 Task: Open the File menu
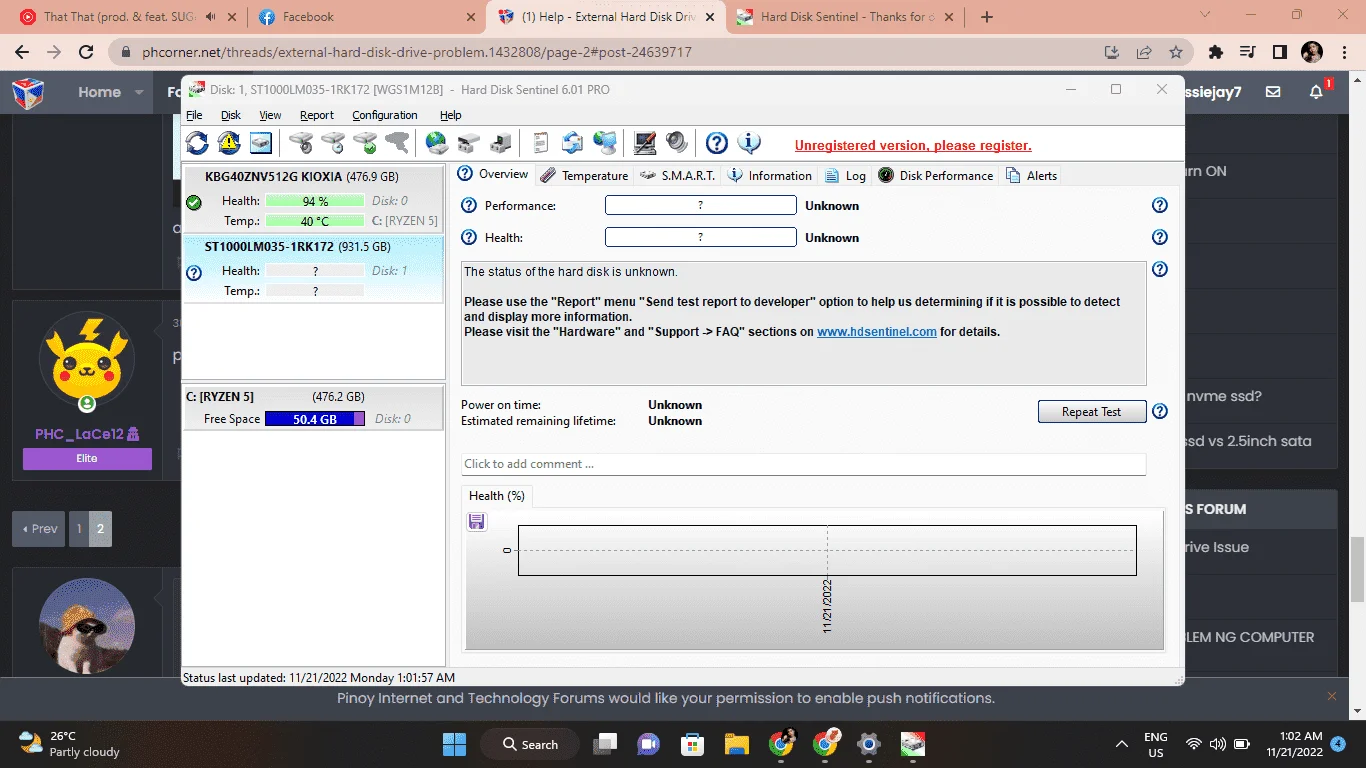point(194,115)
